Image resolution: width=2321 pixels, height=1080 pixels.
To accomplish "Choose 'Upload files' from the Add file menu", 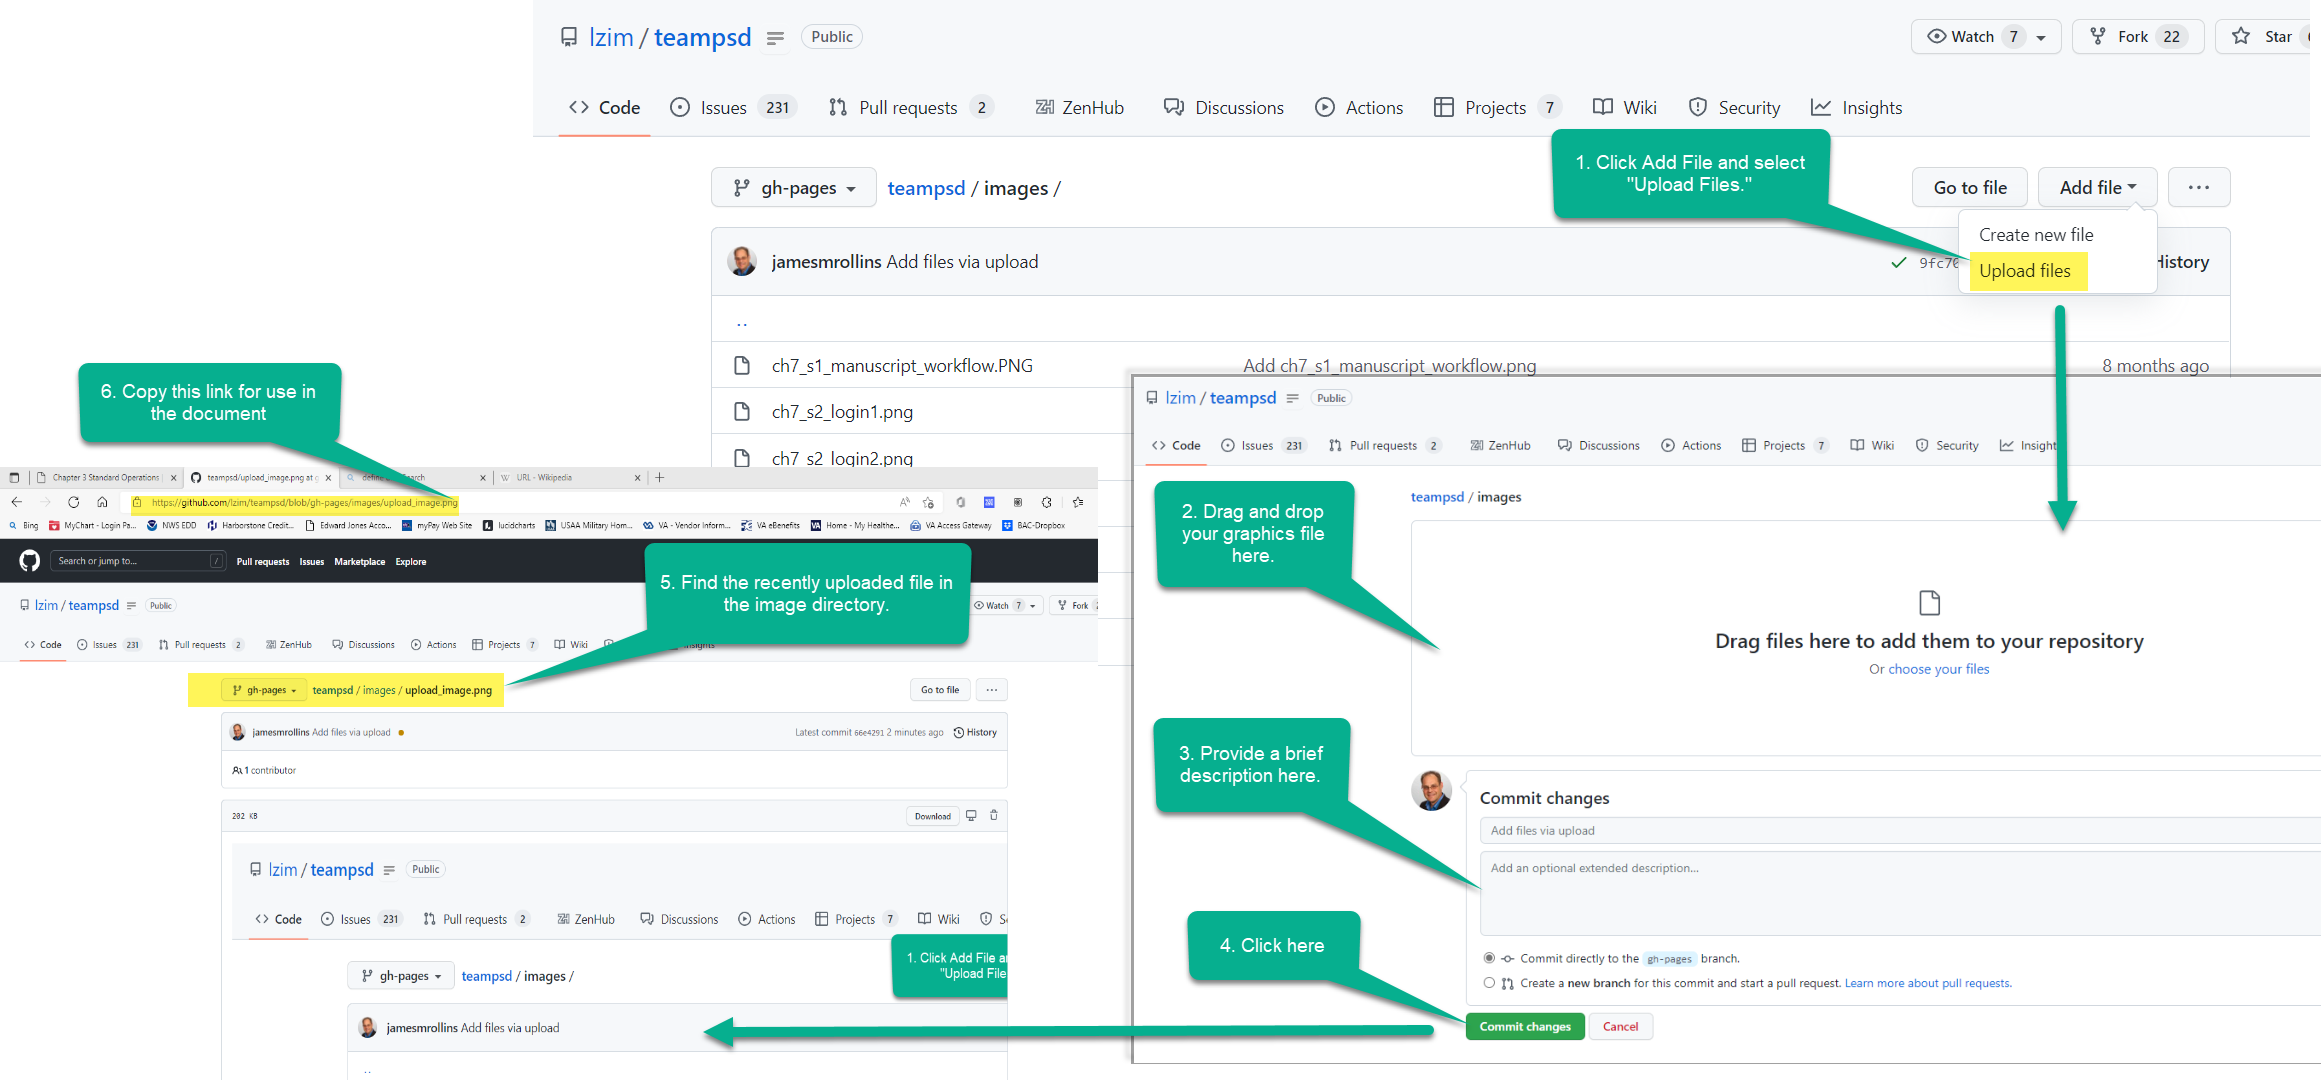I will coord(2025,271).
